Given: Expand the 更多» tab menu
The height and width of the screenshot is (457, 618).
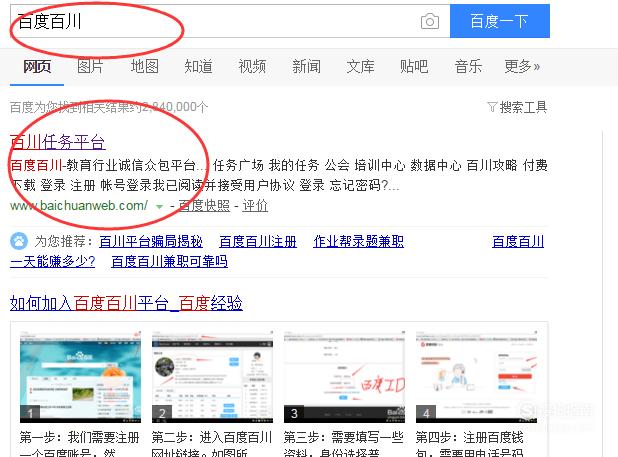Looking at the screenshot, I should click(x=522, y=67).
